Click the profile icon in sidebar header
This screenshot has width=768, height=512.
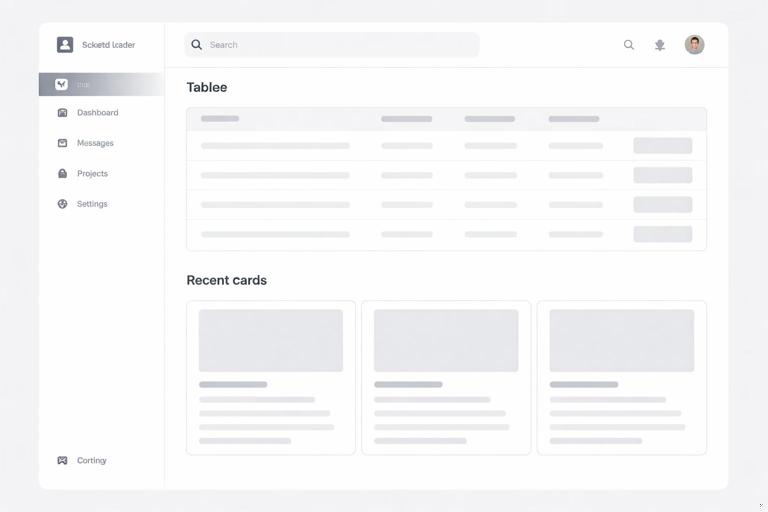click(x=65, y=45)
